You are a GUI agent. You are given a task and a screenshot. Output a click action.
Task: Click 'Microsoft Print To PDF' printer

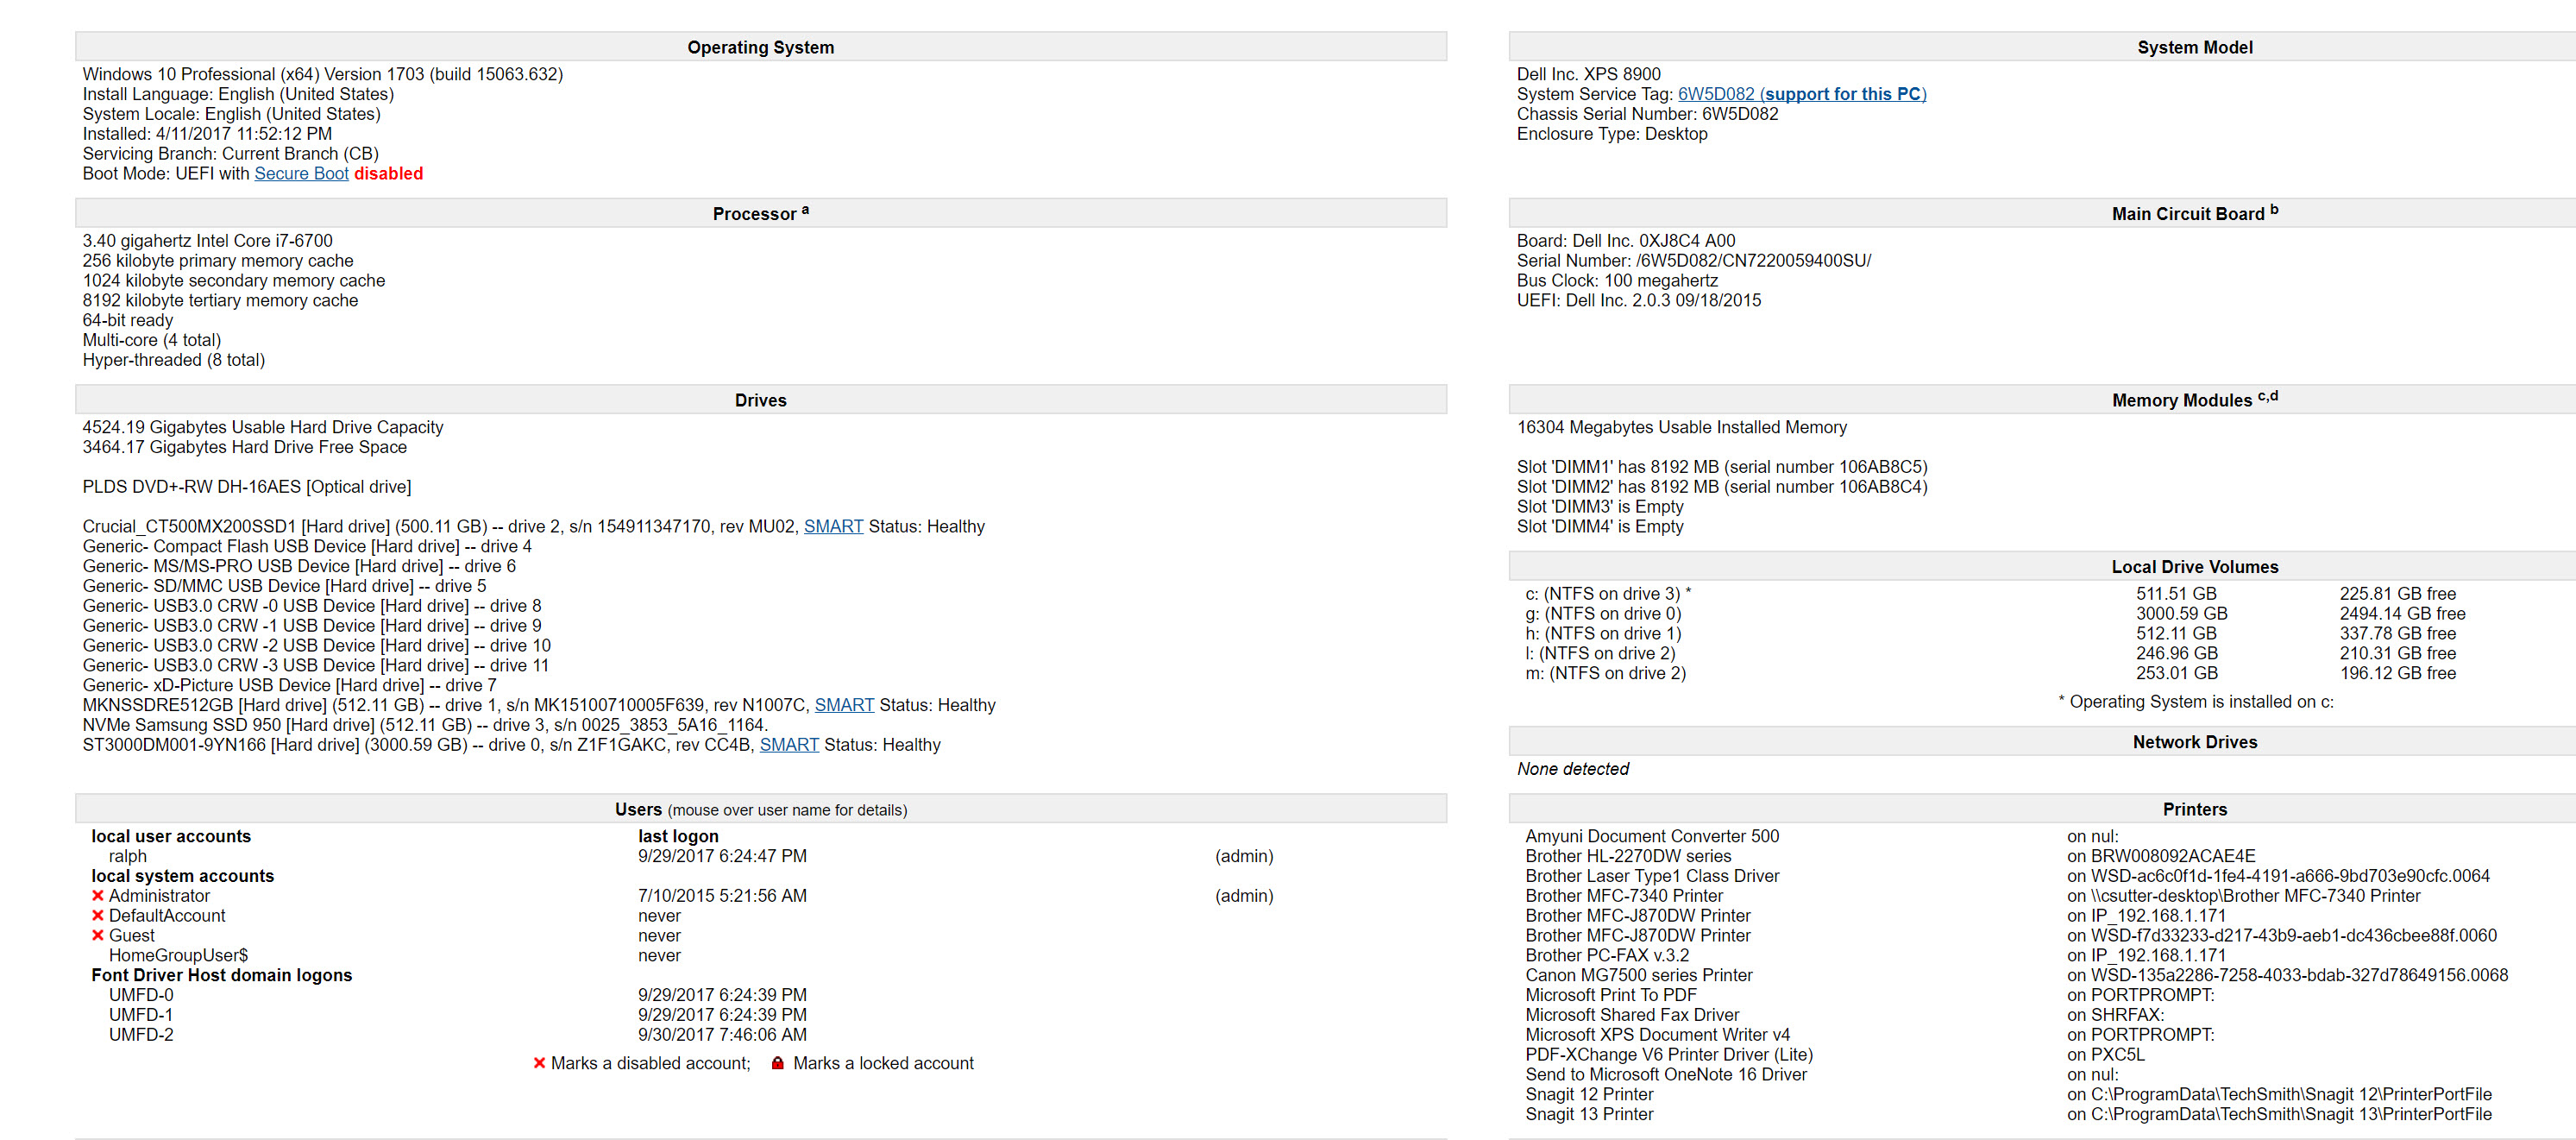(1610, 995)
